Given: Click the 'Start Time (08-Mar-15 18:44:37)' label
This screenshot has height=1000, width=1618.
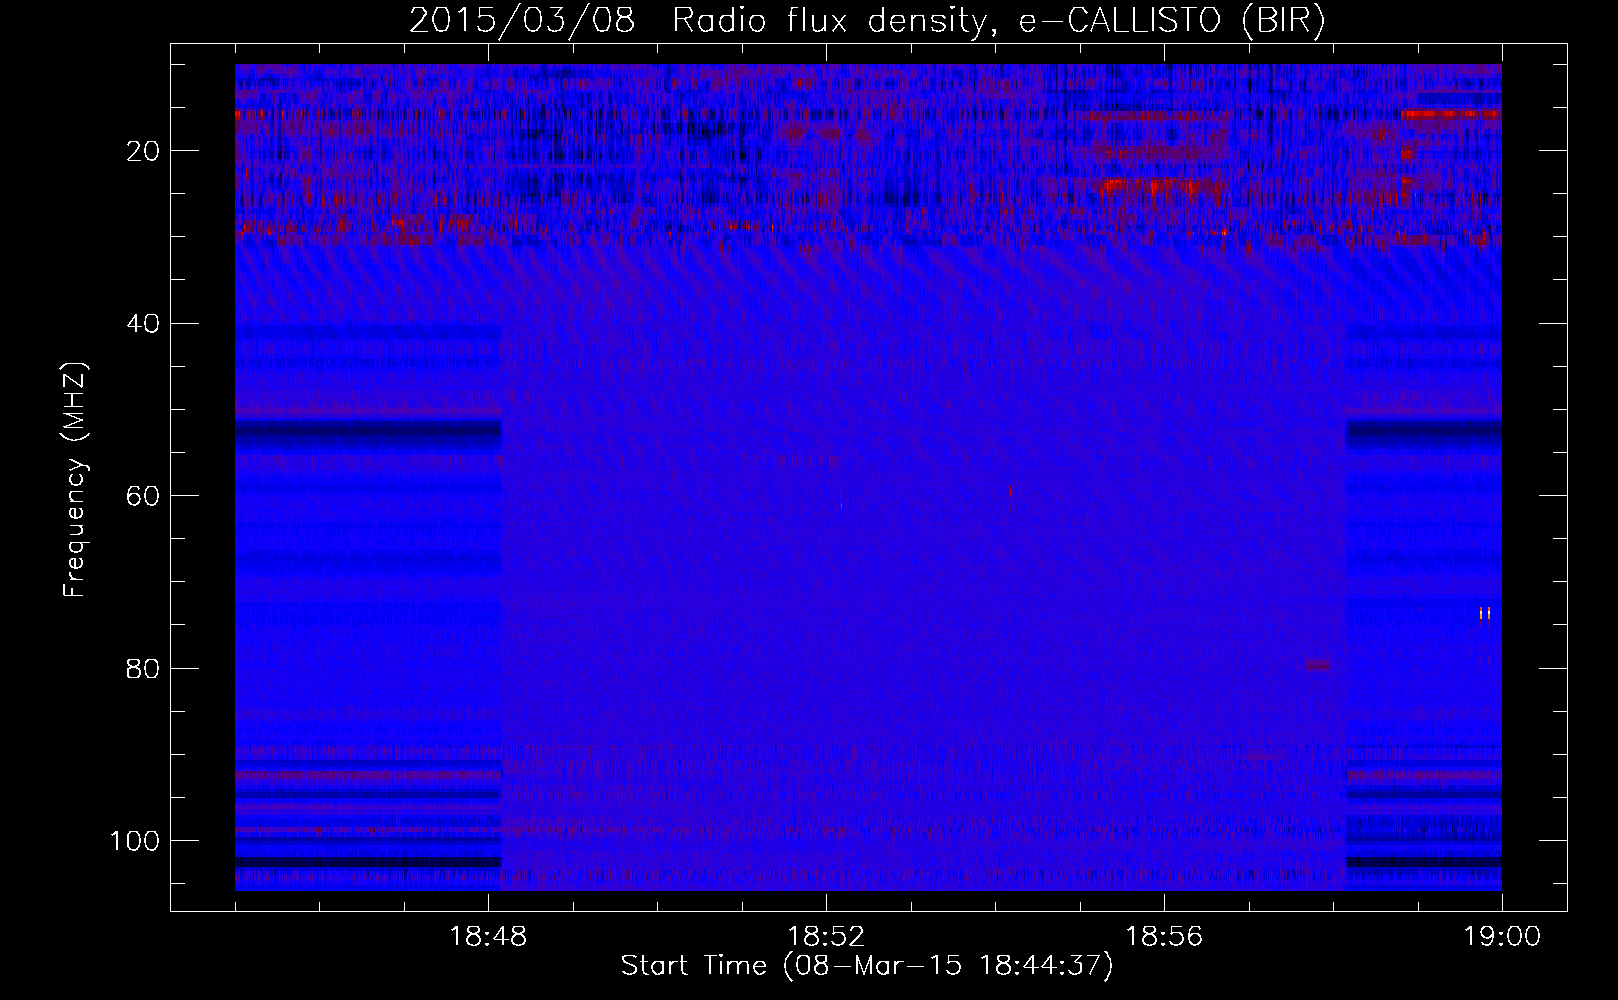Looking at the screenshot, I should [867, 966].
